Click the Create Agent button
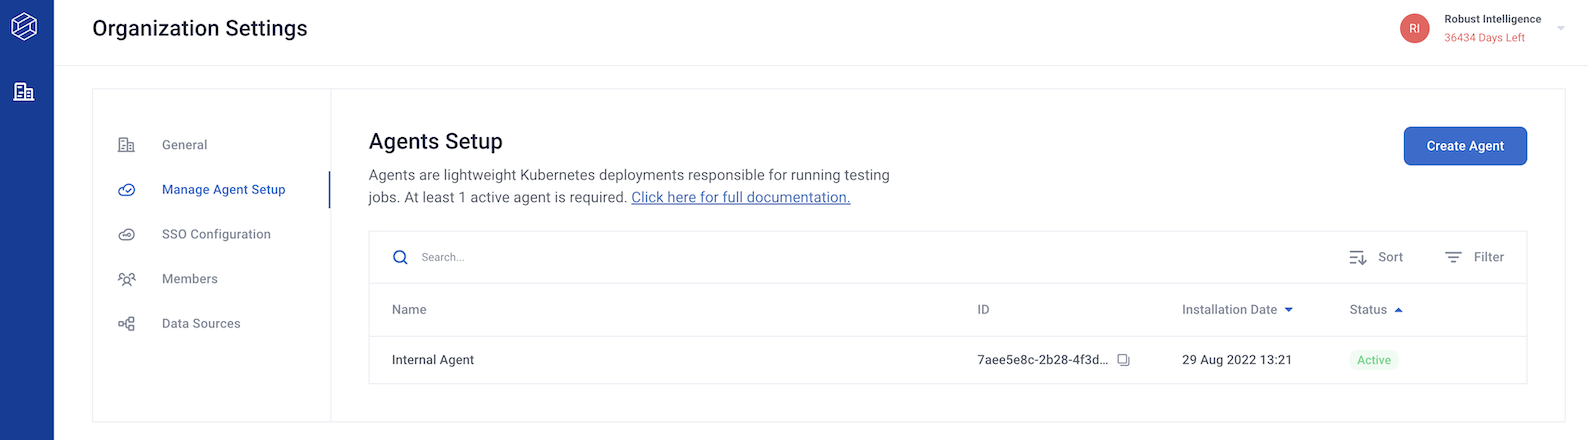The image size is (1588, 440). click(x=1465, y=146)
